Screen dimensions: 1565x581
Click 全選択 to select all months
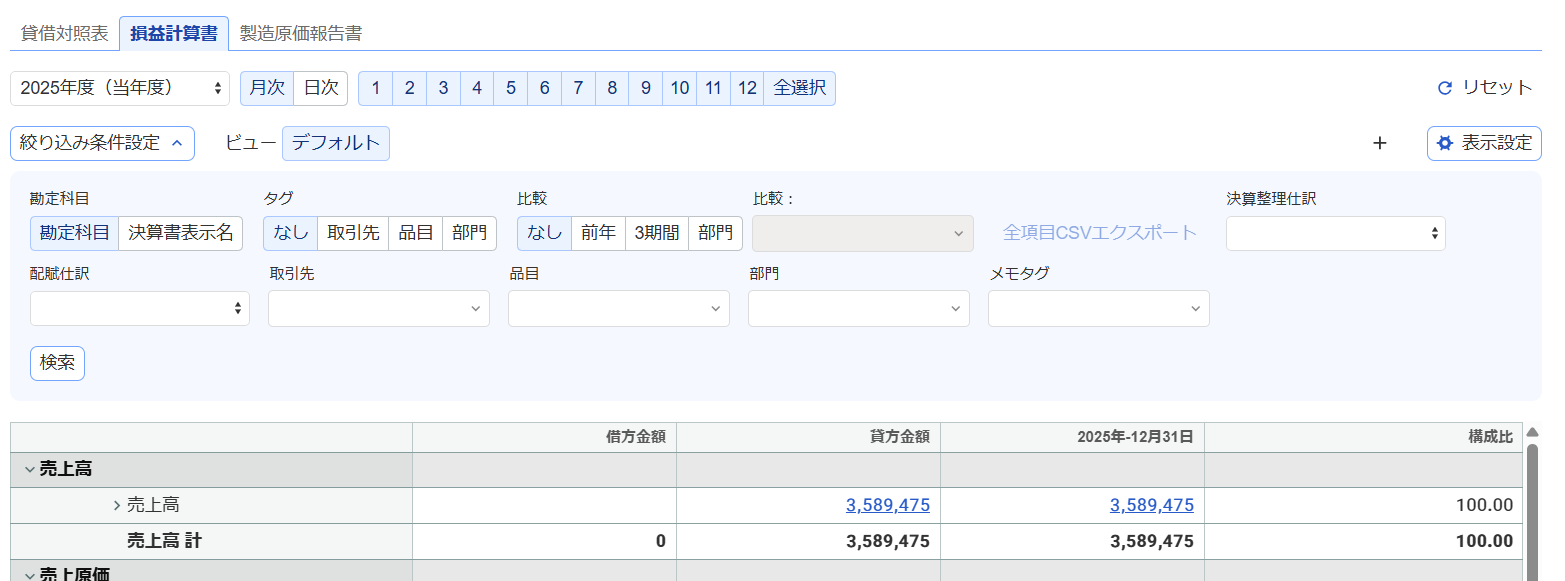tap(799, 88)
